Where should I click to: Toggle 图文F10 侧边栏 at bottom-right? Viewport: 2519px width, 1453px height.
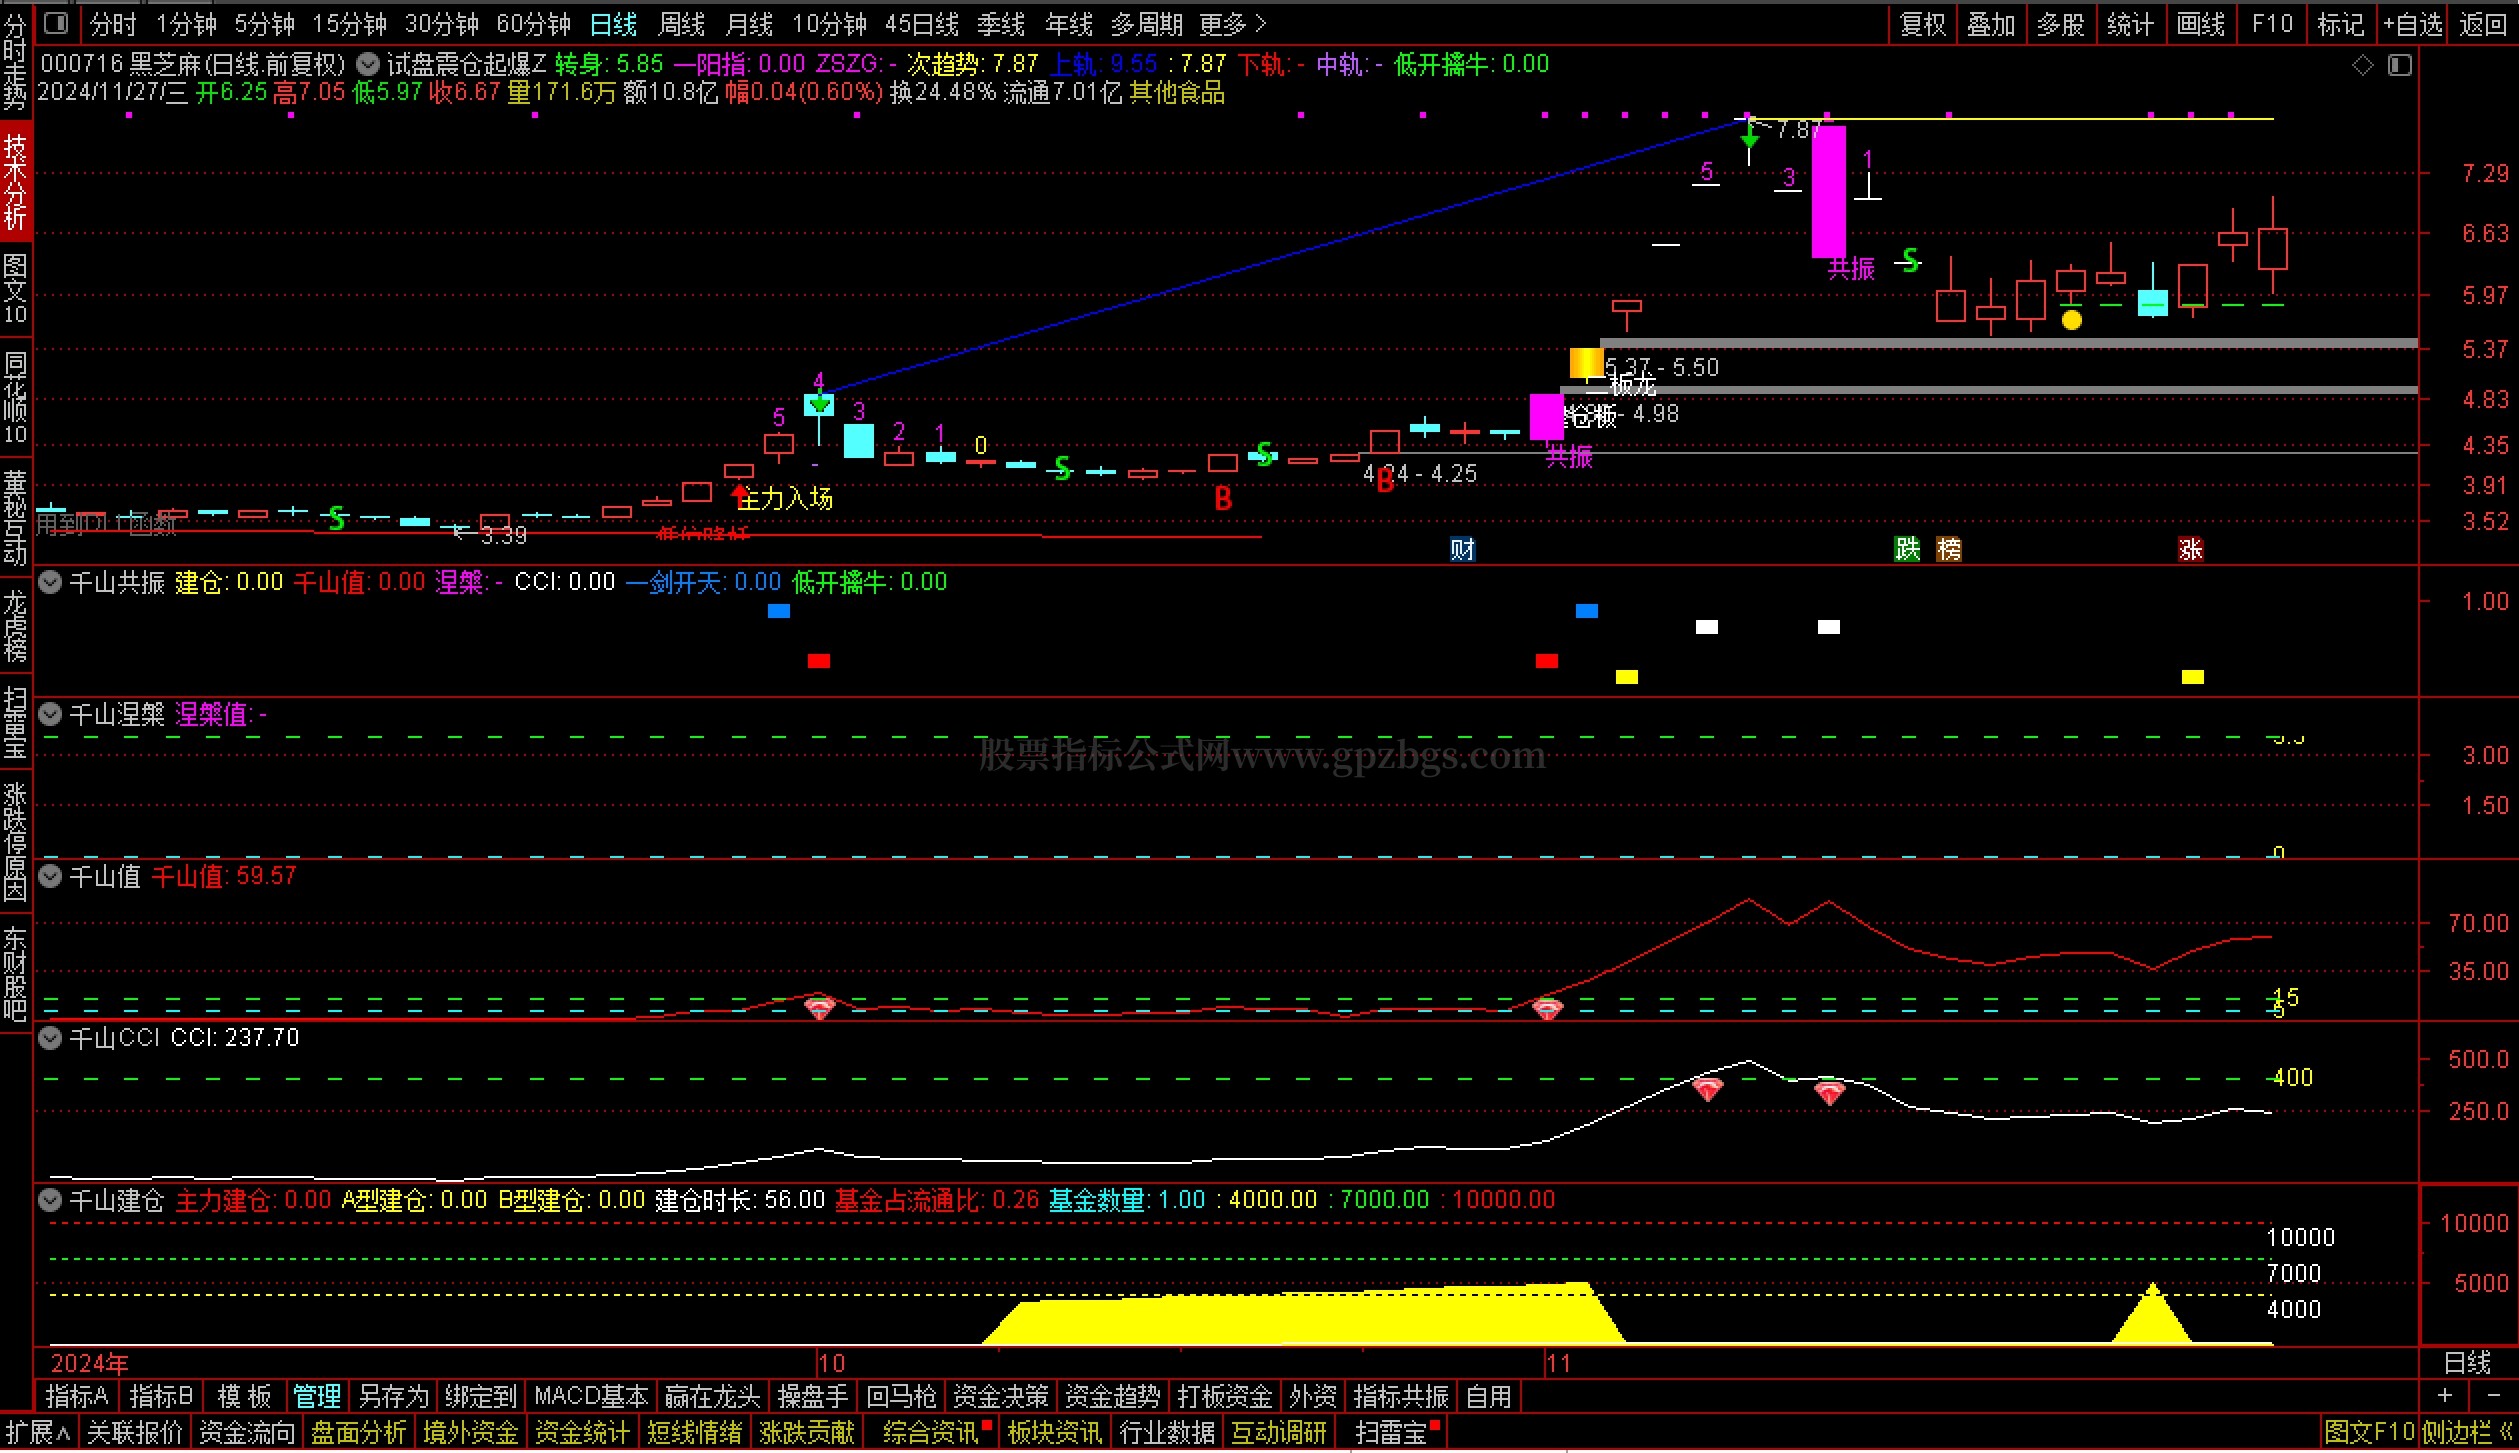pos(2418,1433)
